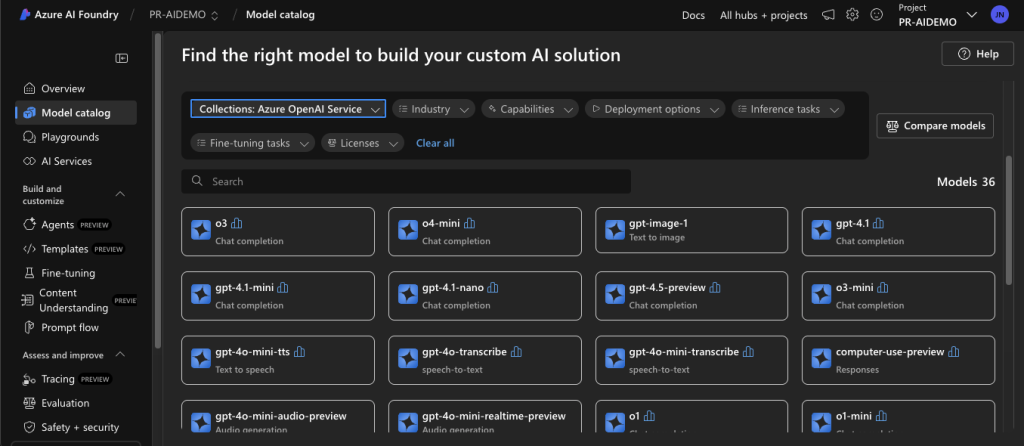The width and height of the screenshot is (1024, 446).
Task: Open the Deployment options filter dropdown
Action: (655, 109)
